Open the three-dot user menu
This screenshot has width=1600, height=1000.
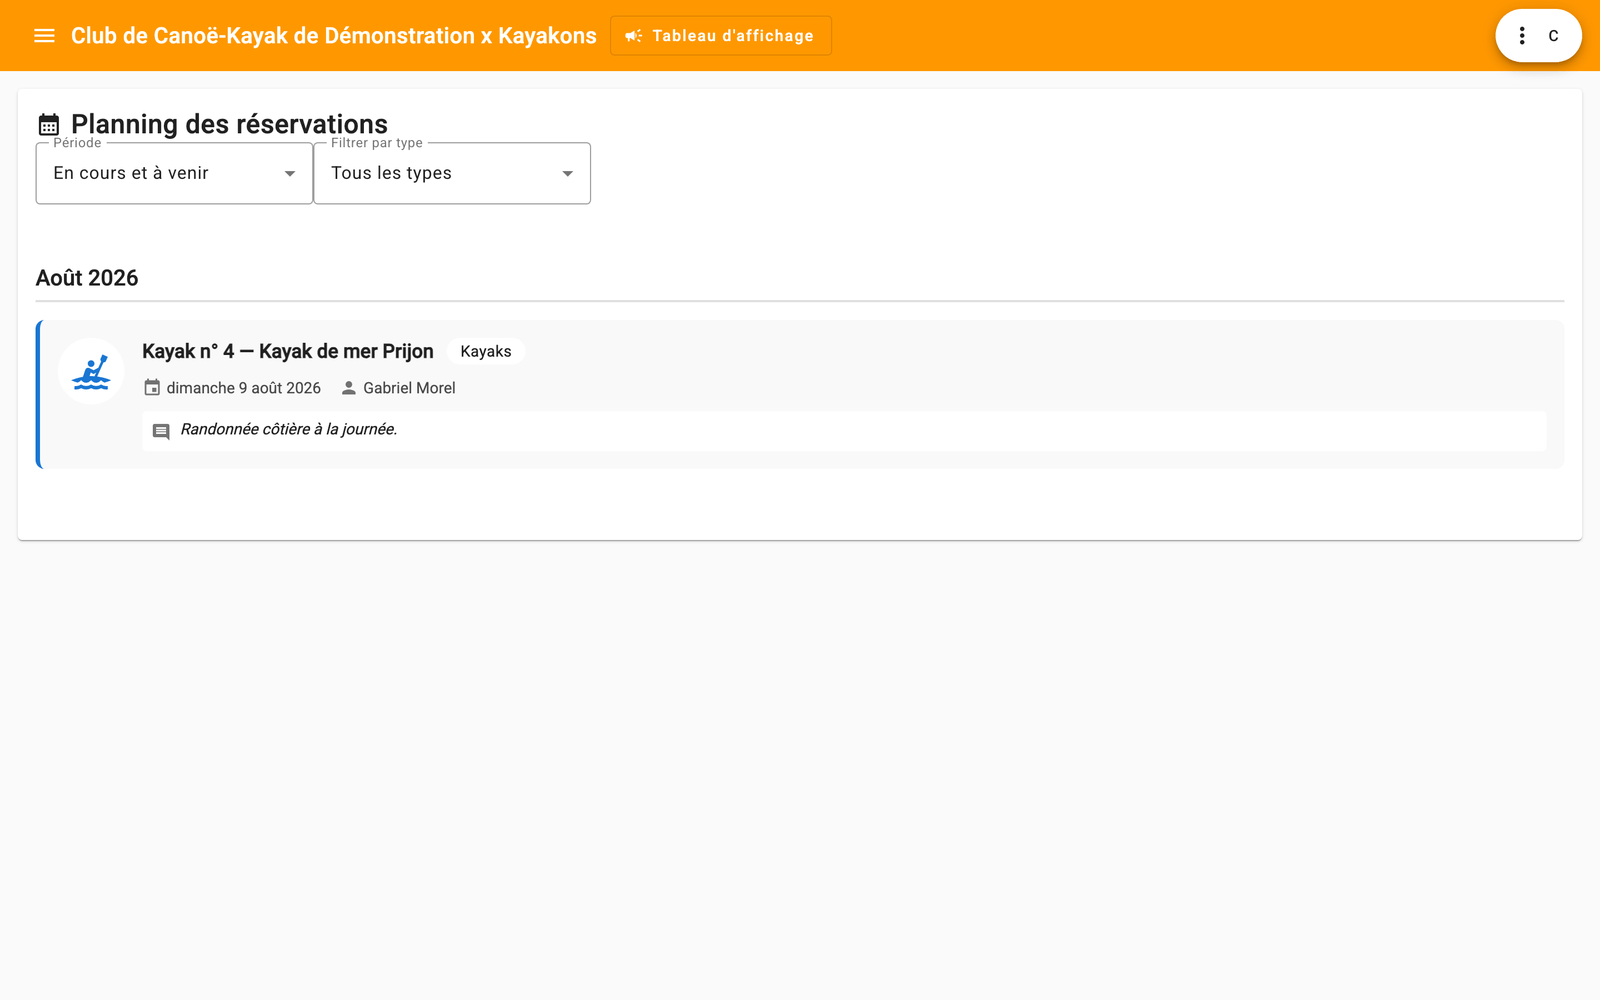click(x=1522, y=36)
